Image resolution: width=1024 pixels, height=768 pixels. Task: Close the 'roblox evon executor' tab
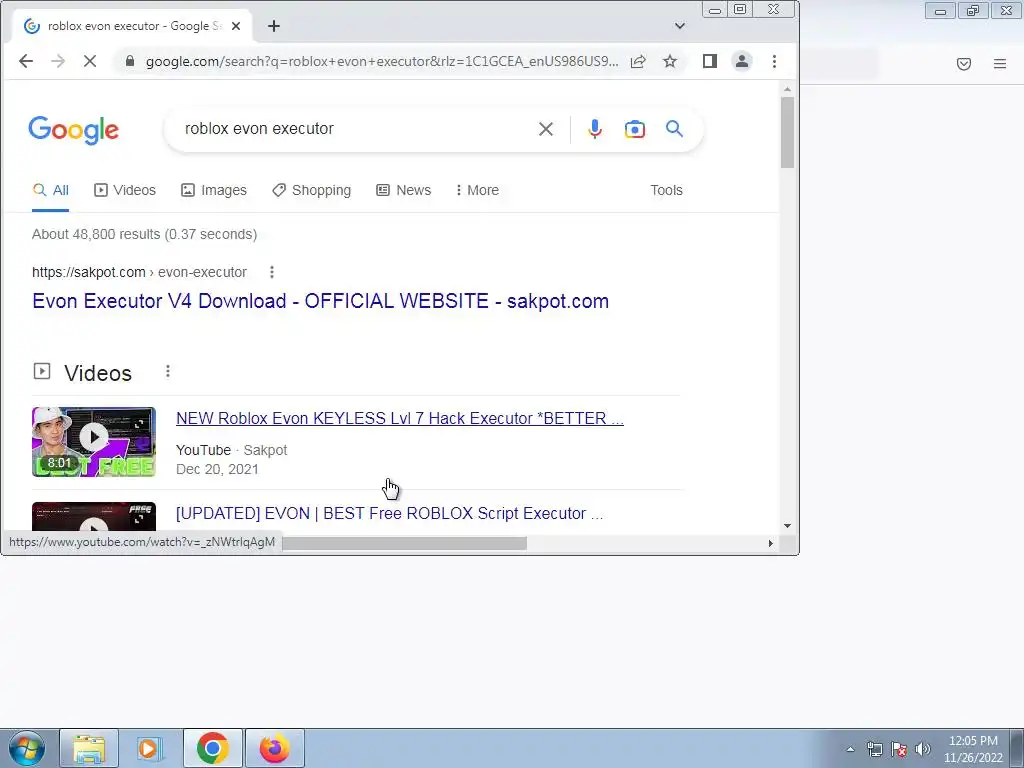click(236, 26)
